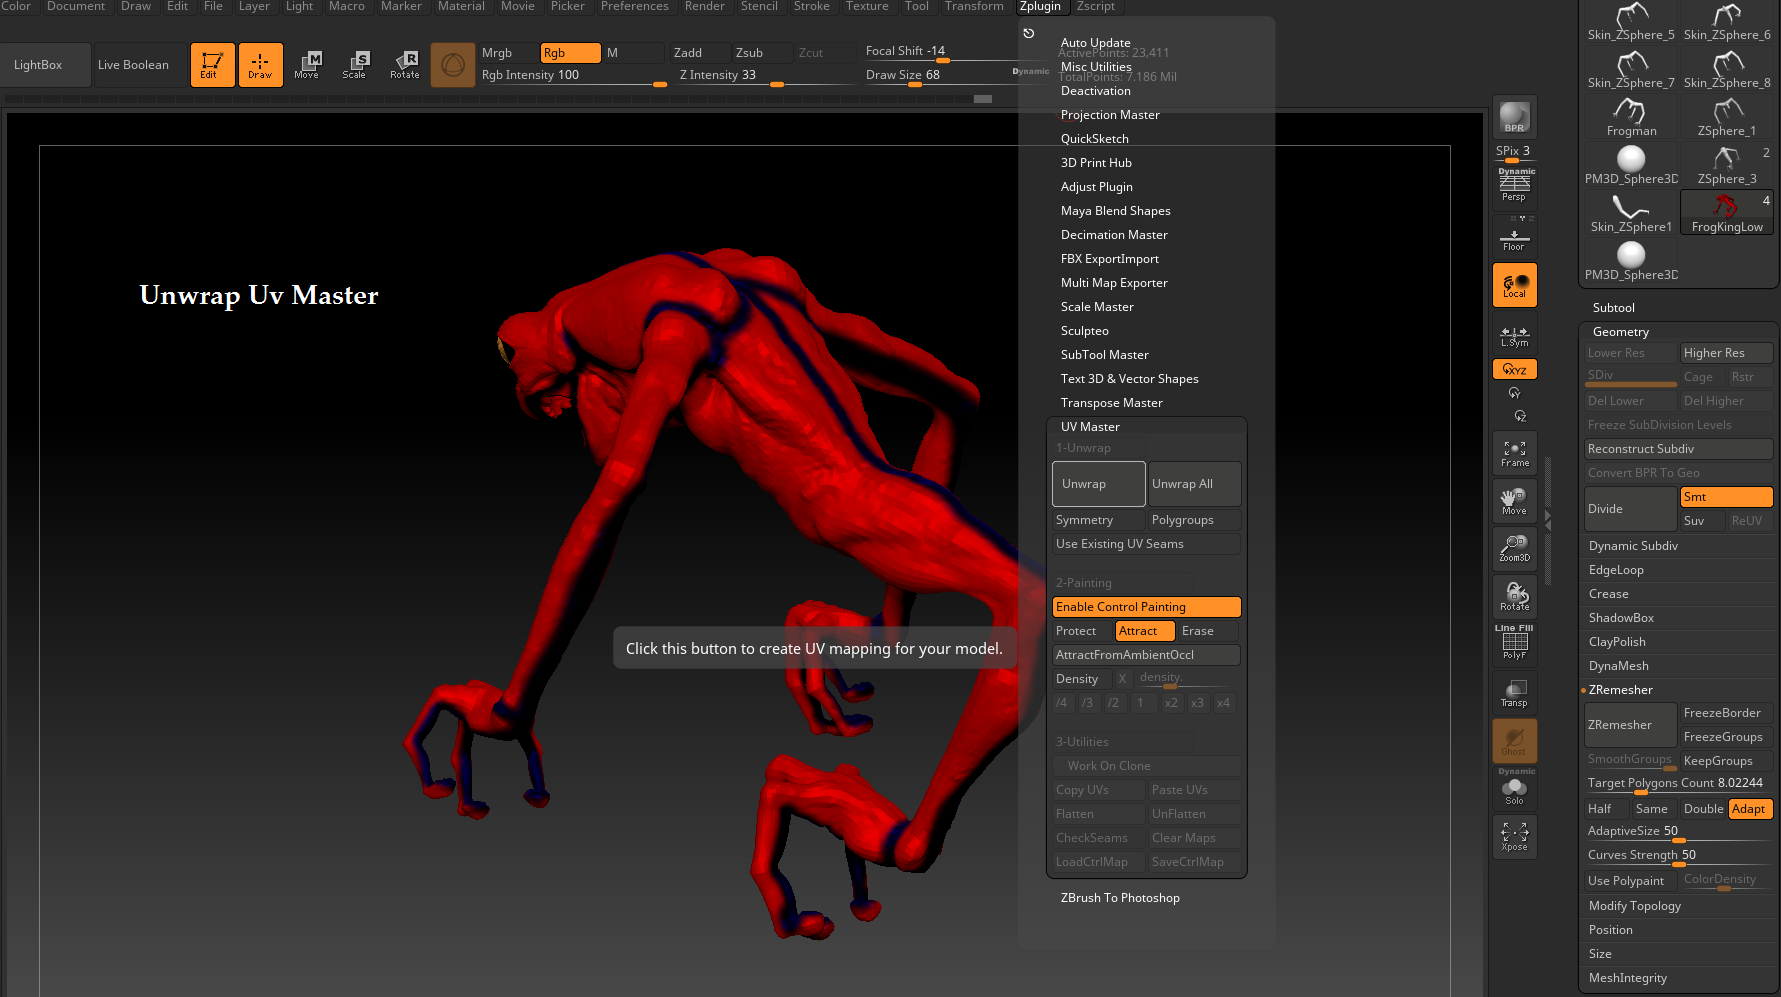
Task: Click the Unwrap All button
Action: point(1194,484)
